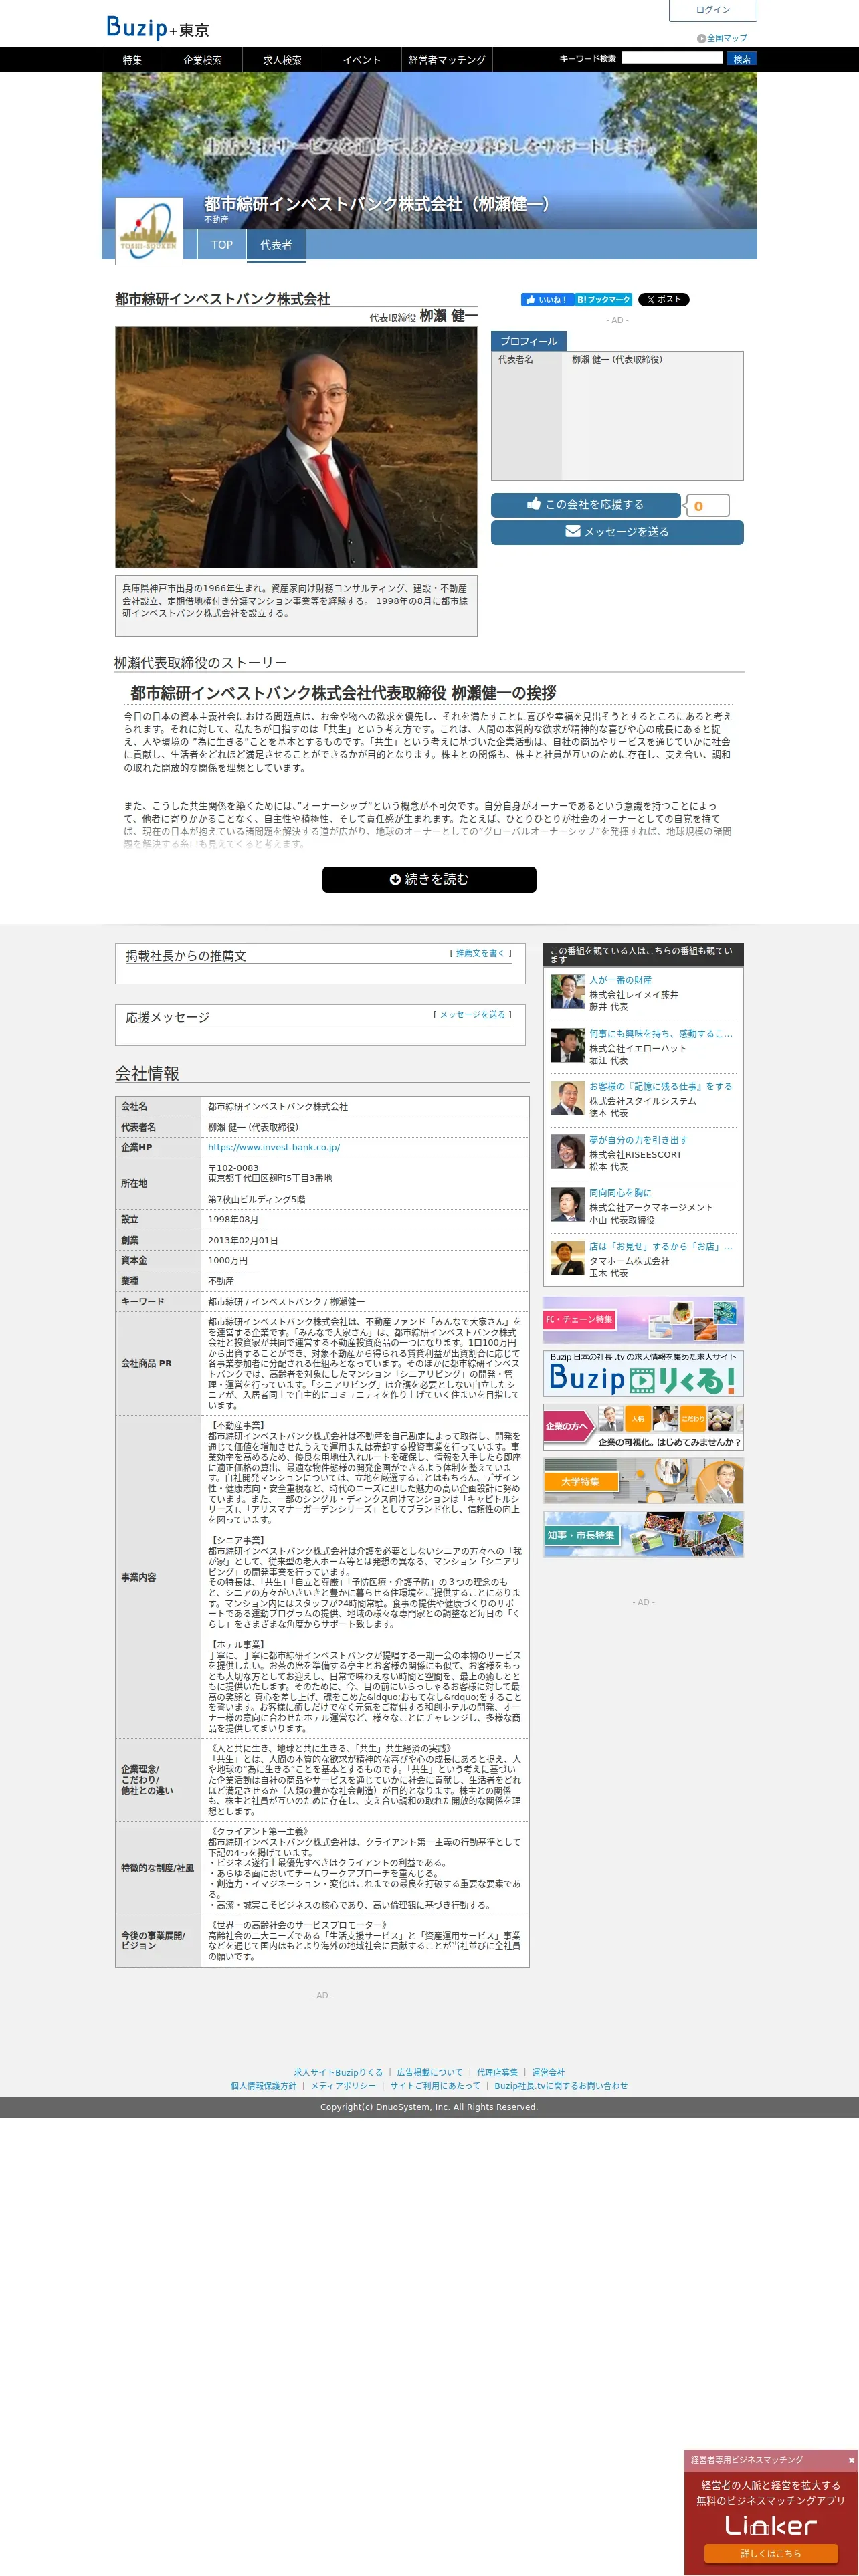The image size is (859, 2576).
Task: Click the ログイン button
Action: click(x=712, y=10)
